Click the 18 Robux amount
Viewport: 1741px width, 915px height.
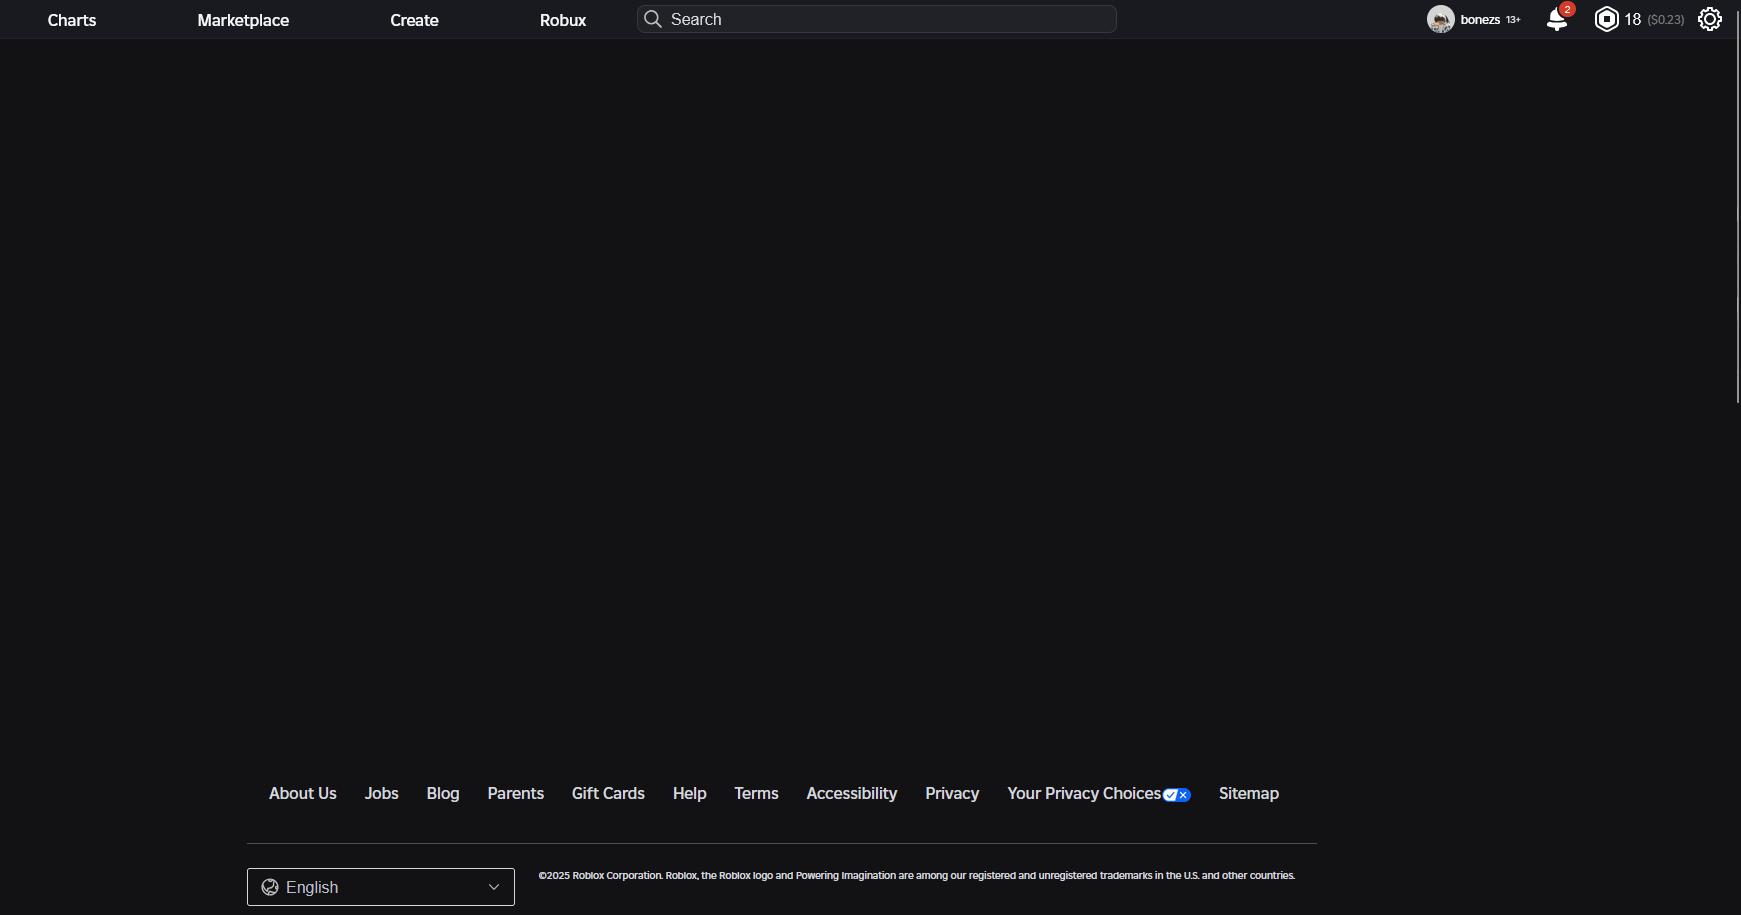tap(1632, 19)
